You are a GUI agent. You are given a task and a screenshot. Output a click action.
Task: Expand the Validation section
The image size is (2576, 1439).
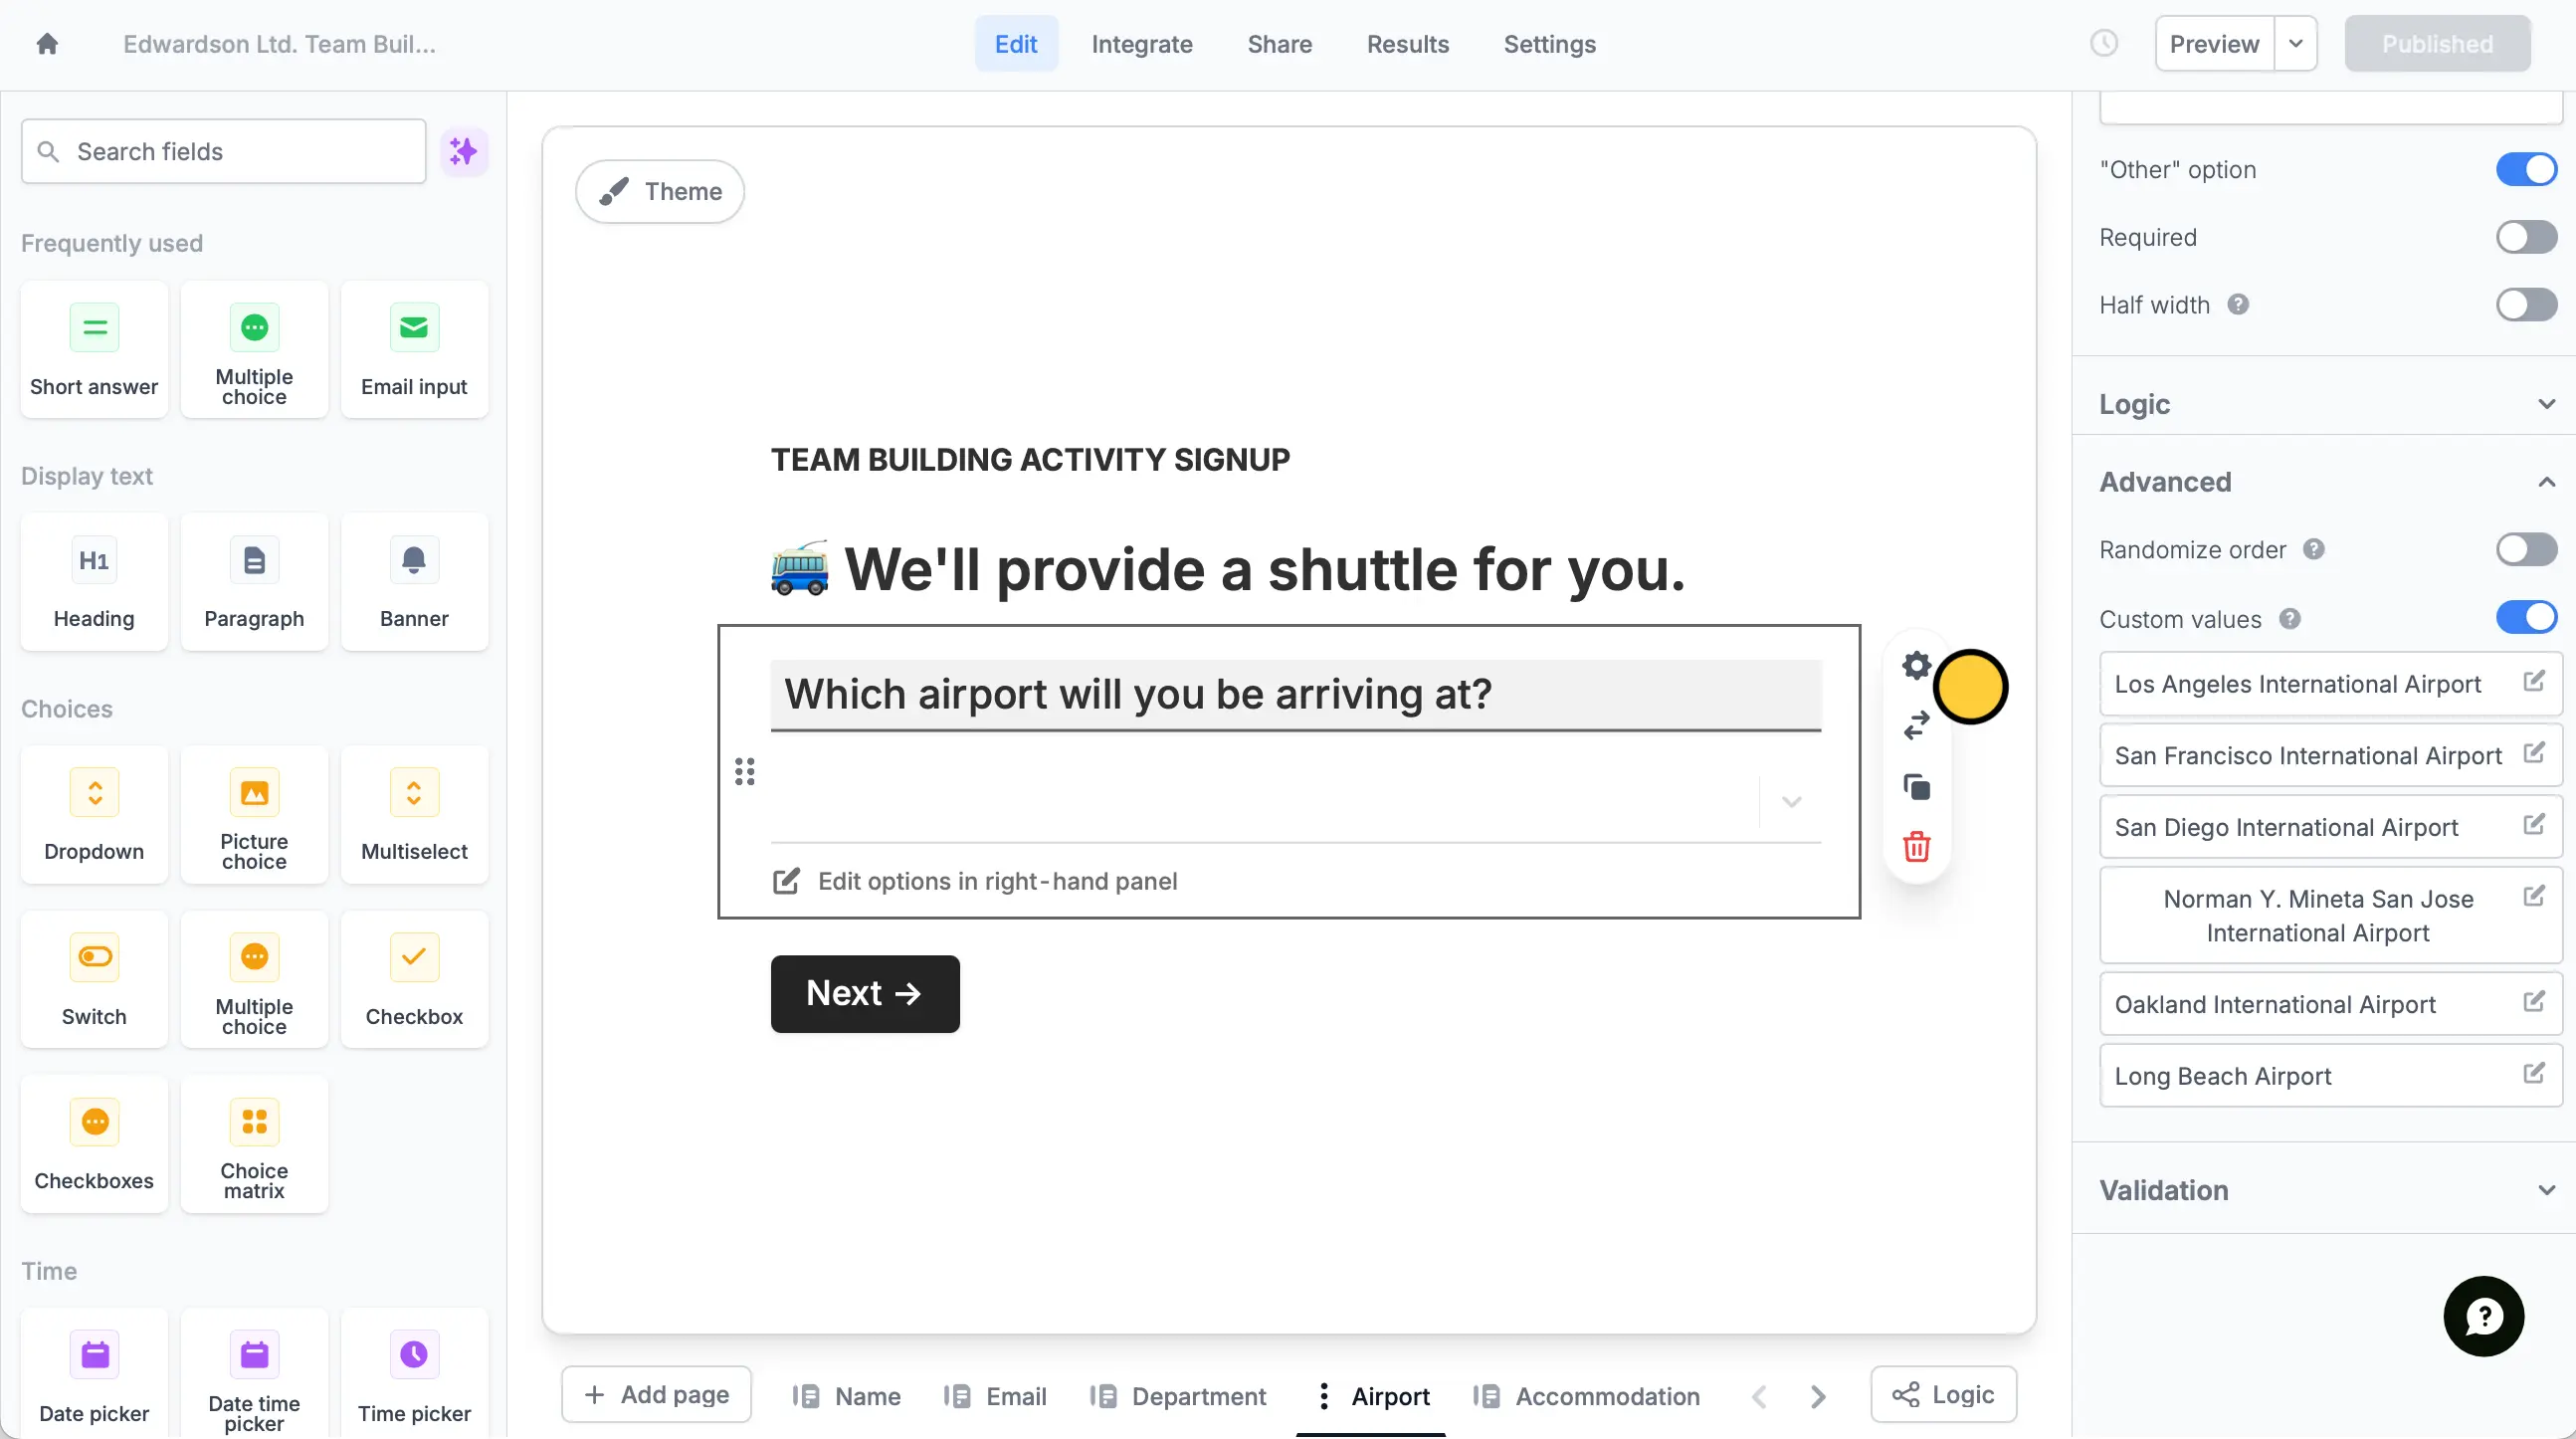(2326, 1190)
